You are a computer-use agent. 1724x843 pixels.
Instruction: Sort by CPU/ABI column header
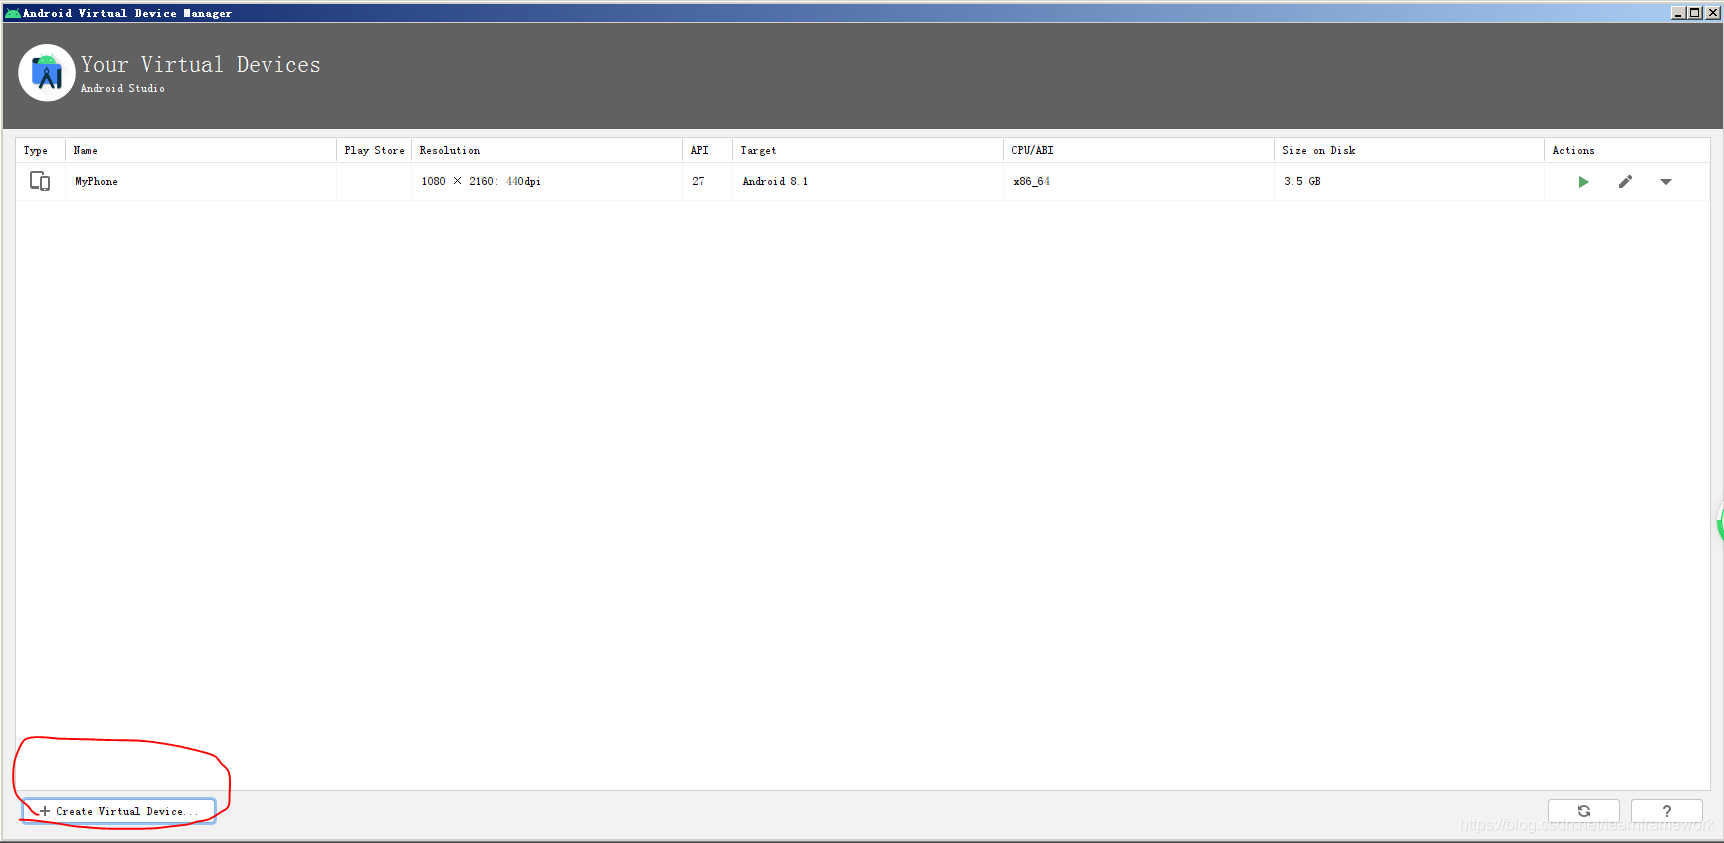coord(1139,150)
